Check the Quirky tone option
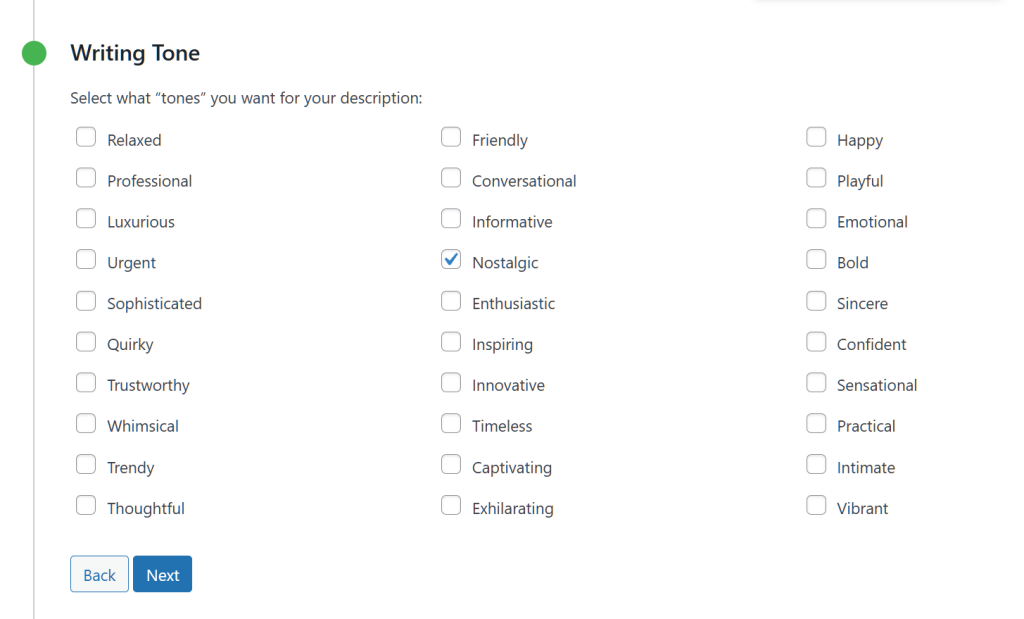The width and height of the screenshot is (1024, 619). [86, 342]
